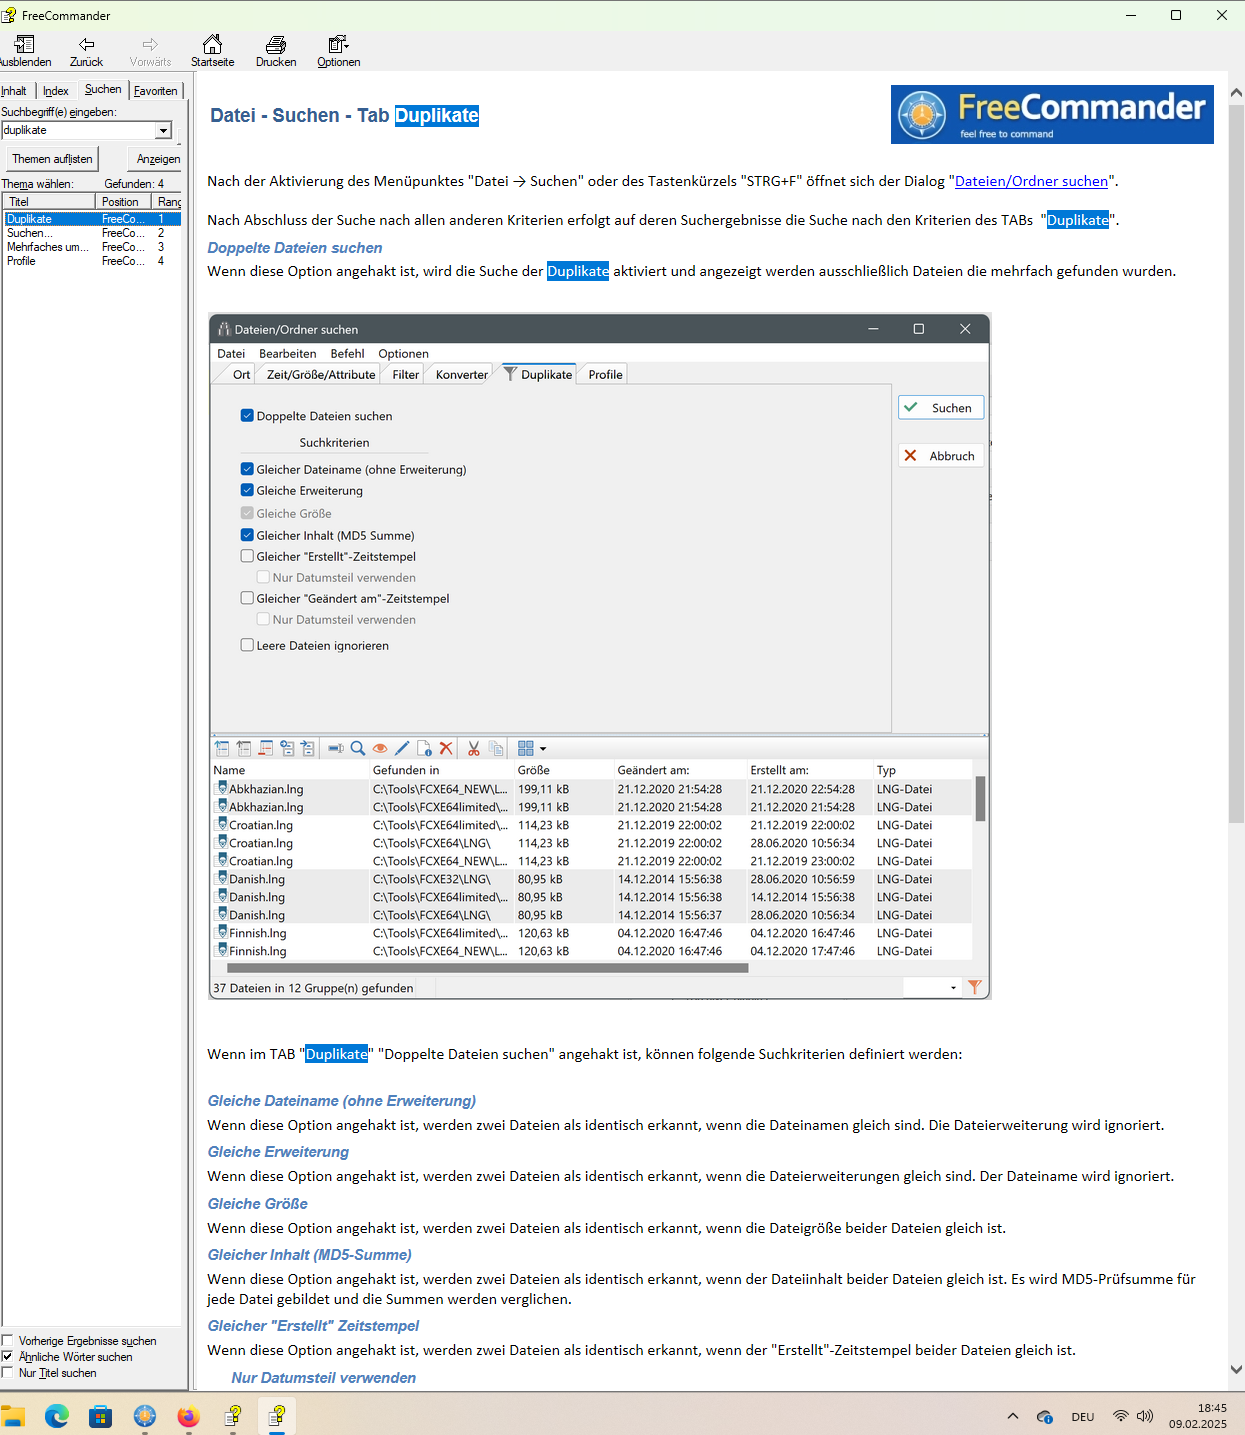Go back with the Zurück arrow
Screen dimensions: 1245x1435
87,51
